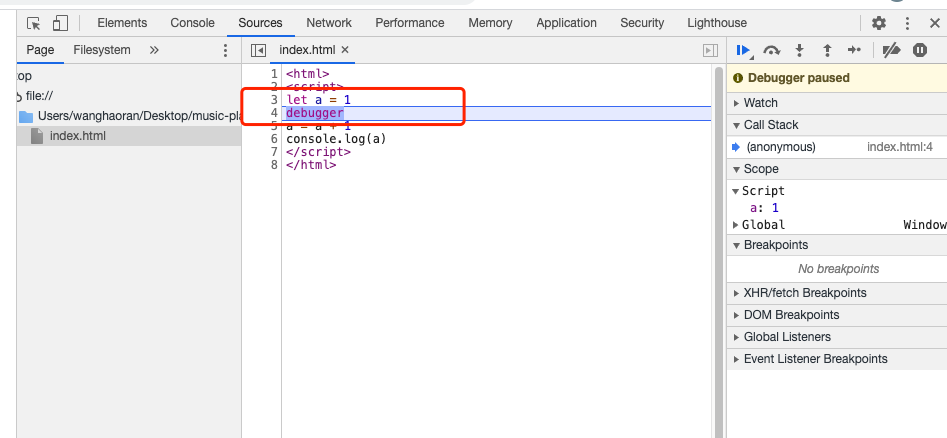Expand the Watch section

[837, 103]
